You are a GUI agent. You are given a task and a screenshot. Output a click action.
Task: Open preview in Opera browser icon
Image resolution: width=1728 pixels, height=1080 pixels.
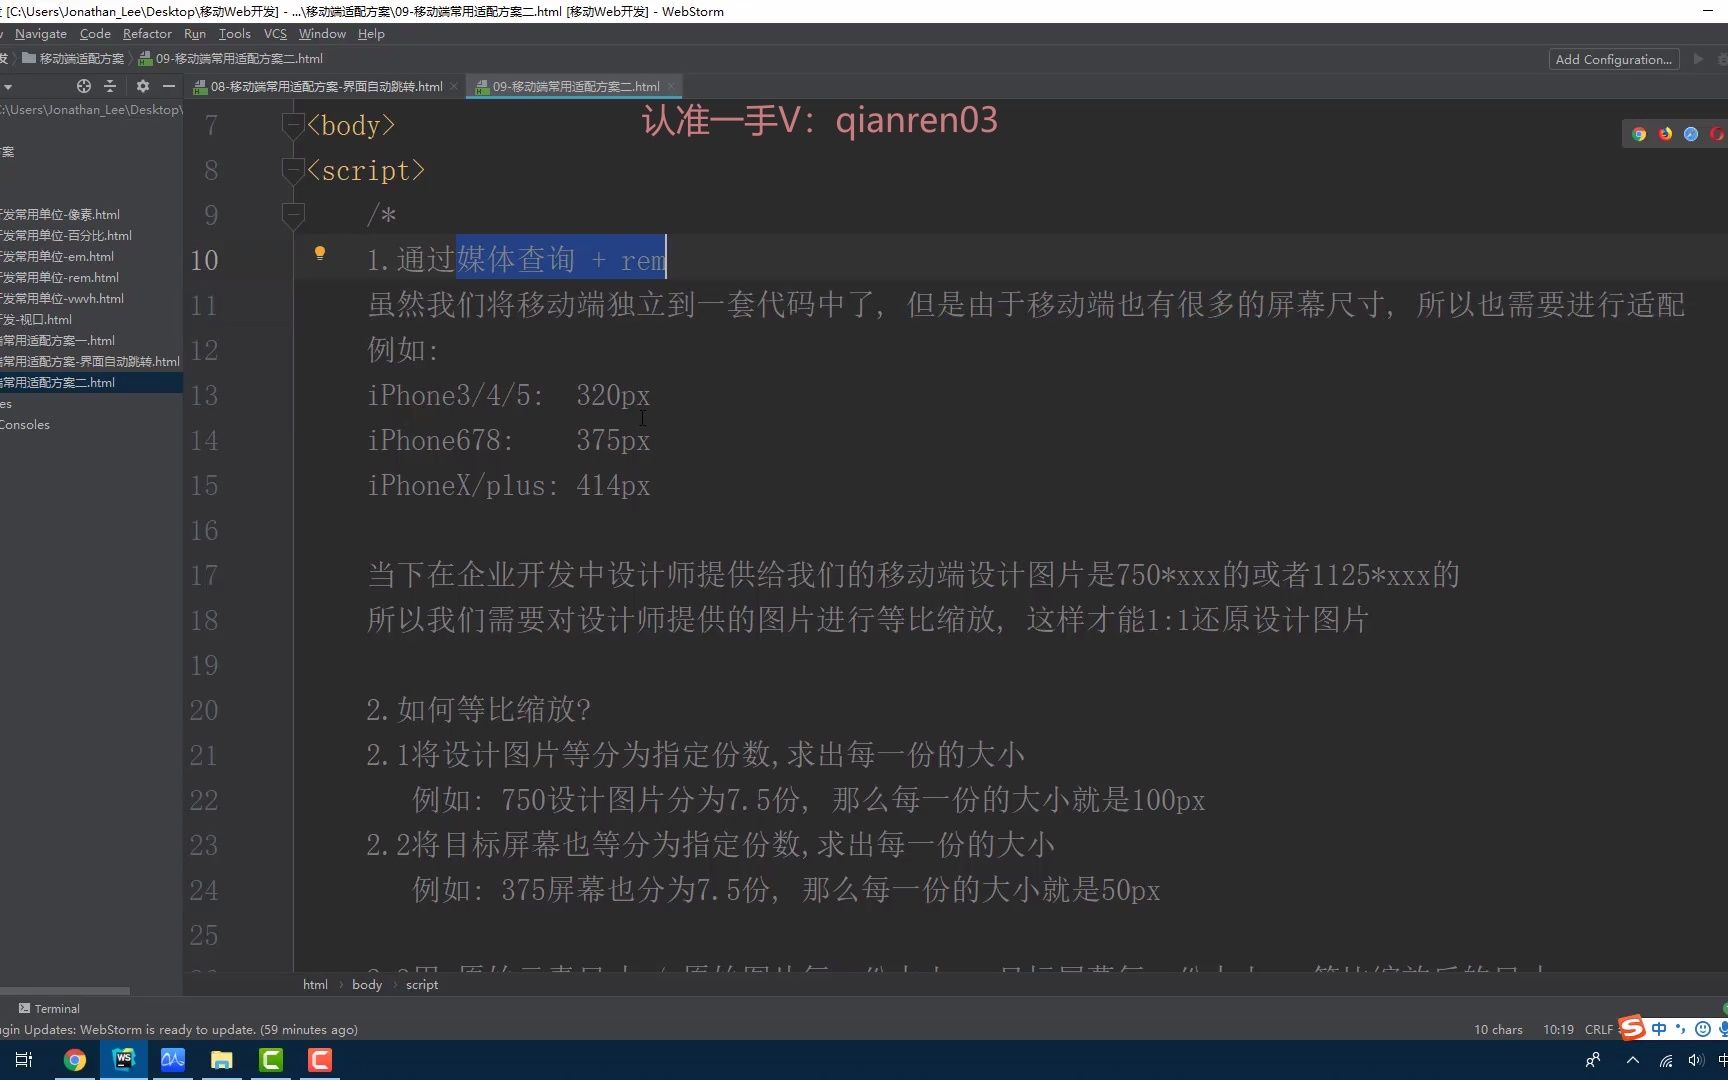1717,134
